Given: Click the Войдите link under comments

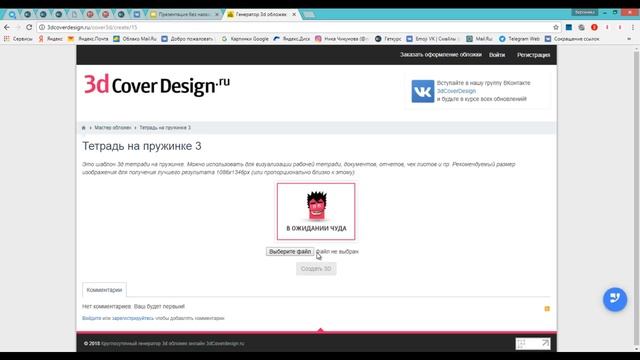Looking at the screenshot, I should (x=91, y=318).
